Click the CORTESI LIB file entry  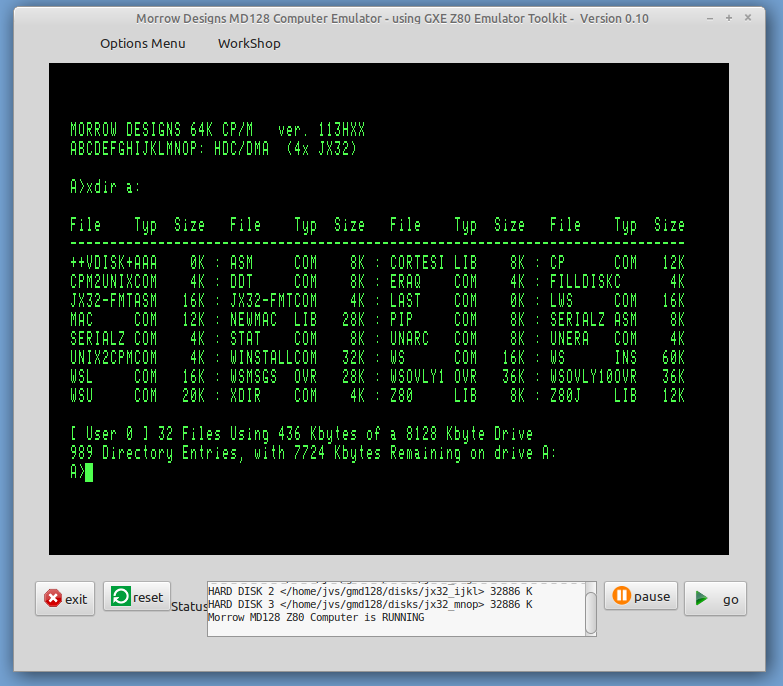457,263
